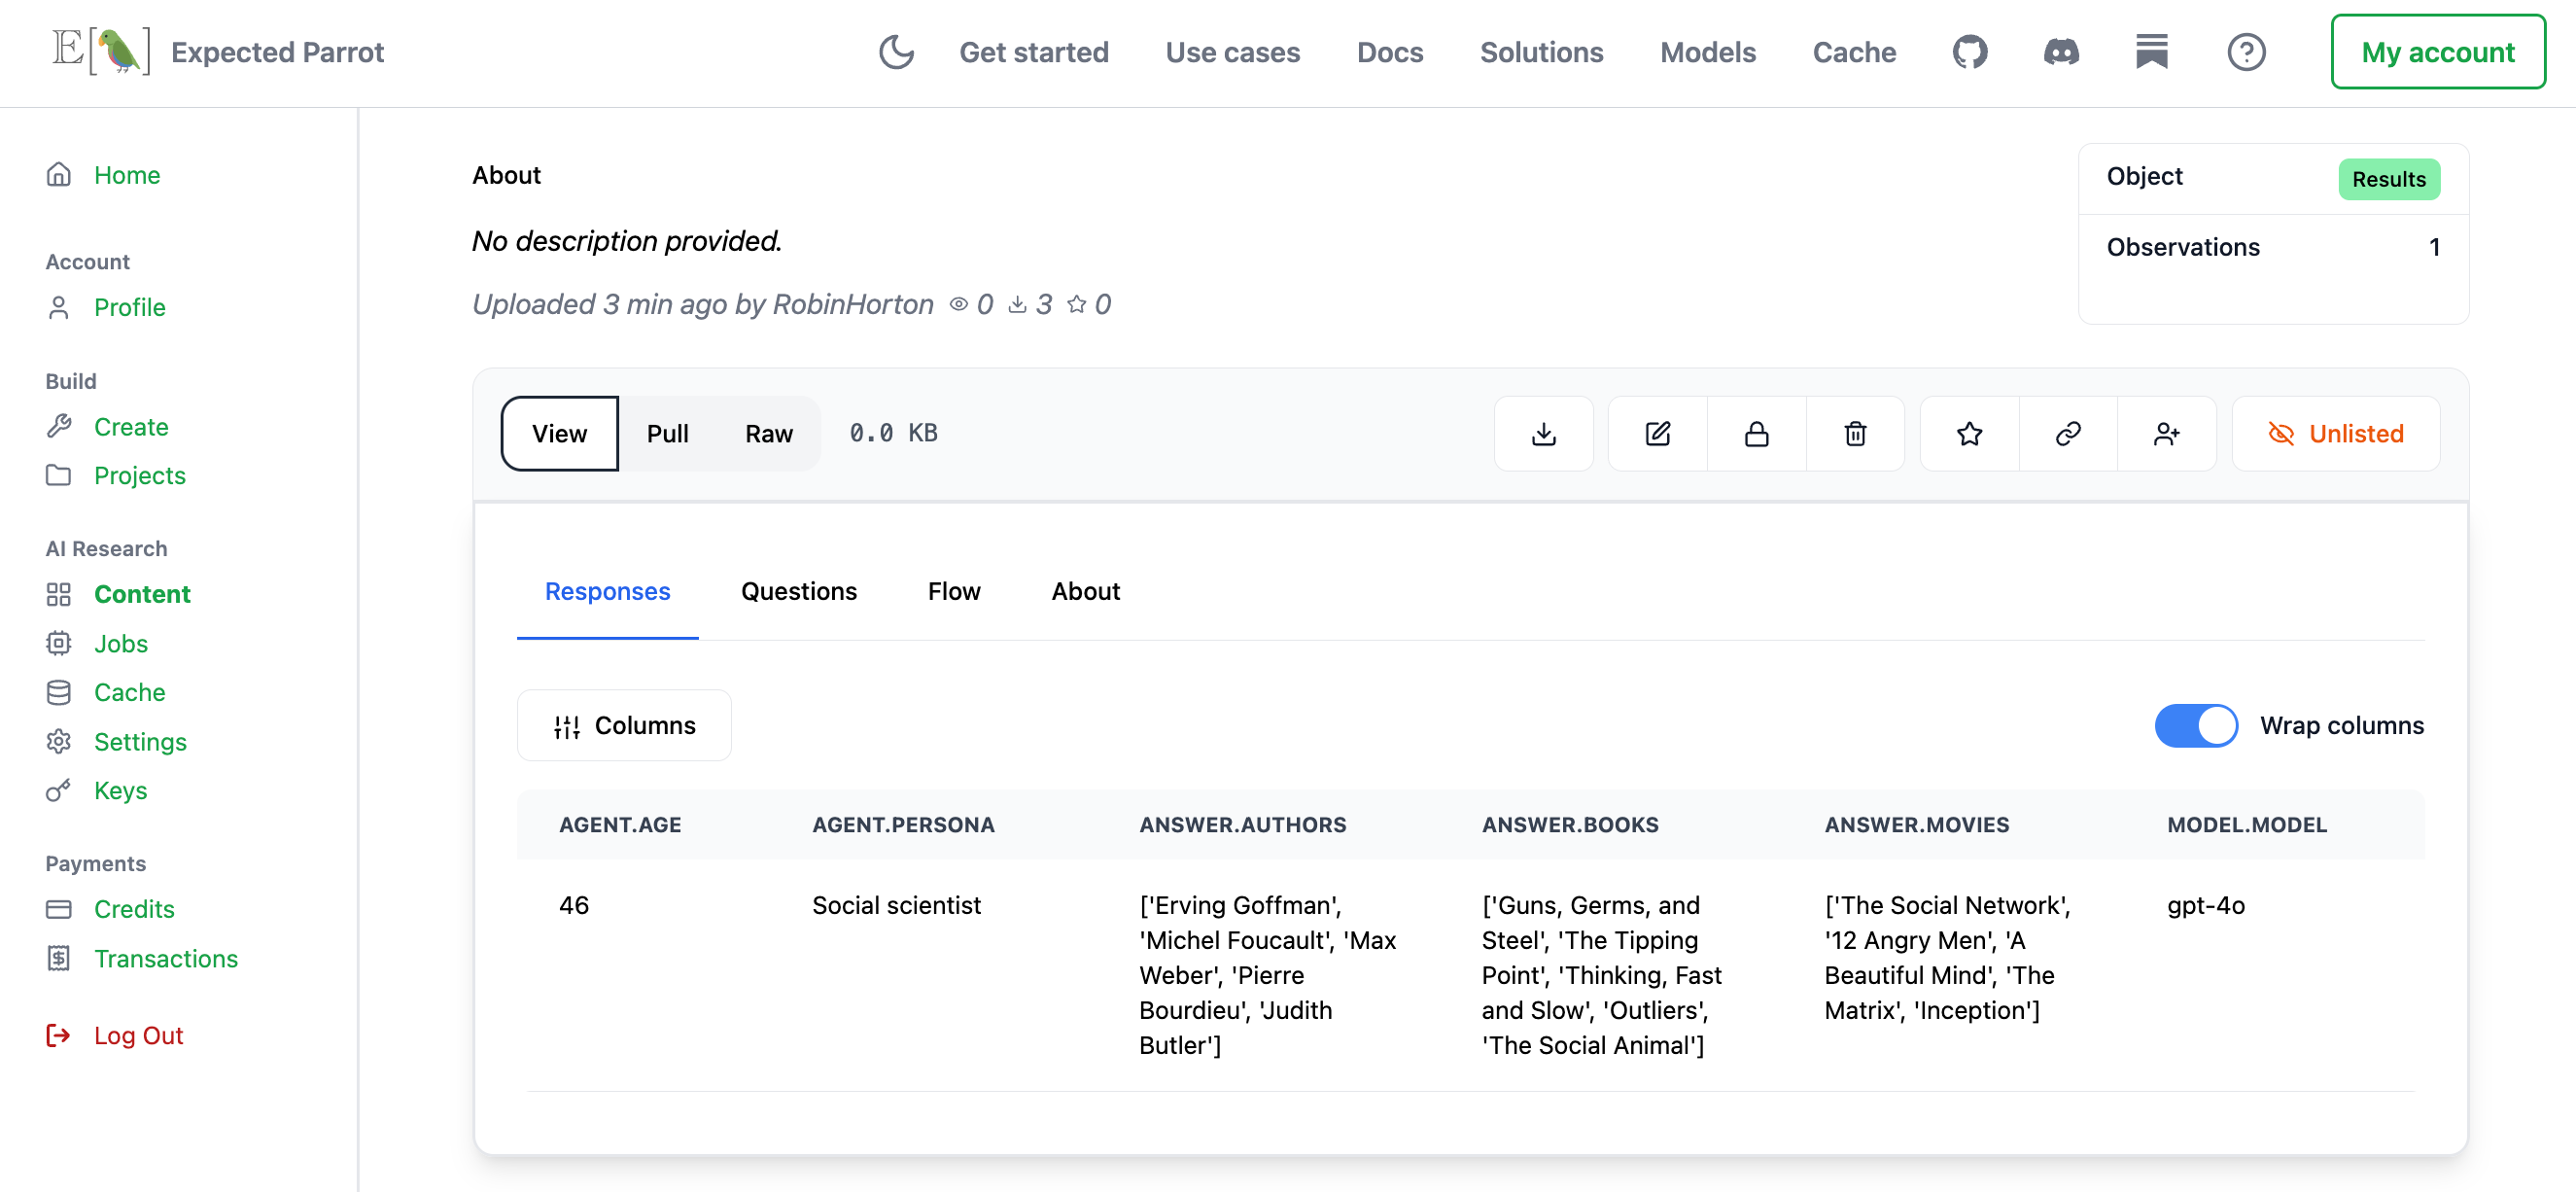
Task: Click the My account button
Action: coord(2437,52)
